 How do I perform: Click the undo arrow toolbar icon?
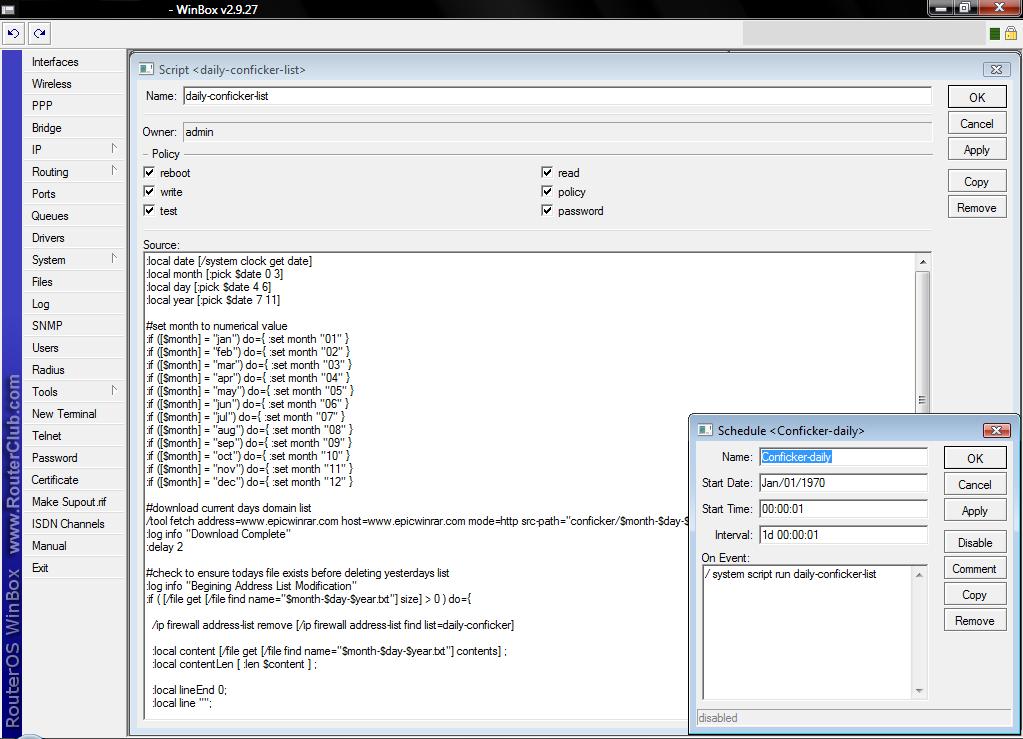[x=14, y=33]
